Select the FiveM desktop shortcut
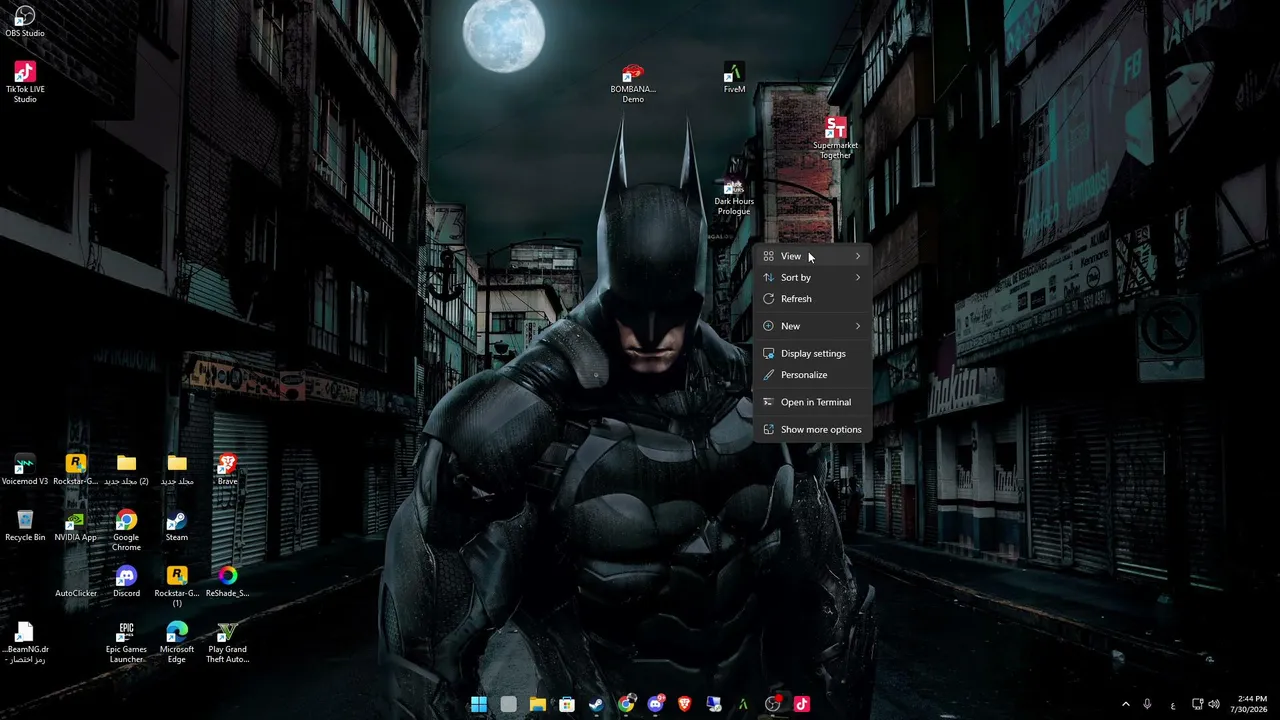 pyautogui.click(x=734, y=79)
